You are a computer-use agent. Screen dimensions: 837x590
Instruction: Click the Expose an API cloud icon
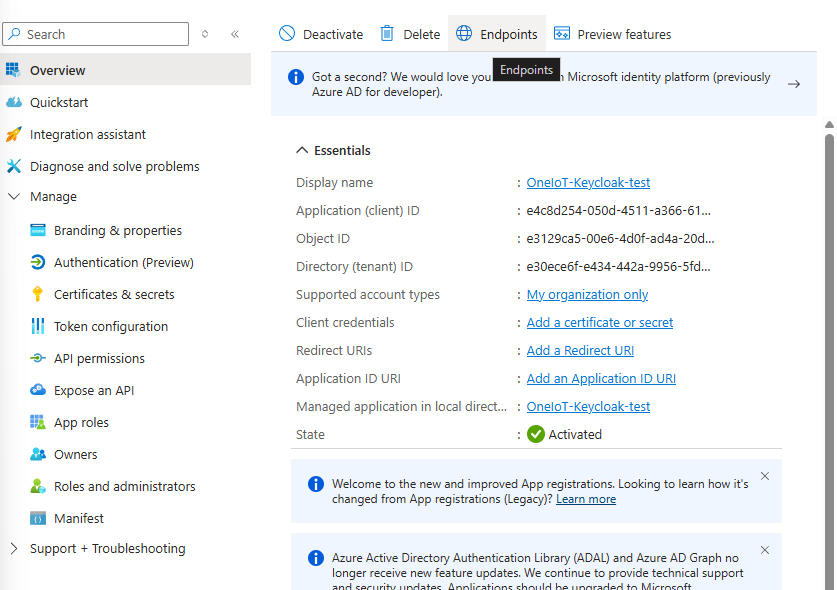38,390
